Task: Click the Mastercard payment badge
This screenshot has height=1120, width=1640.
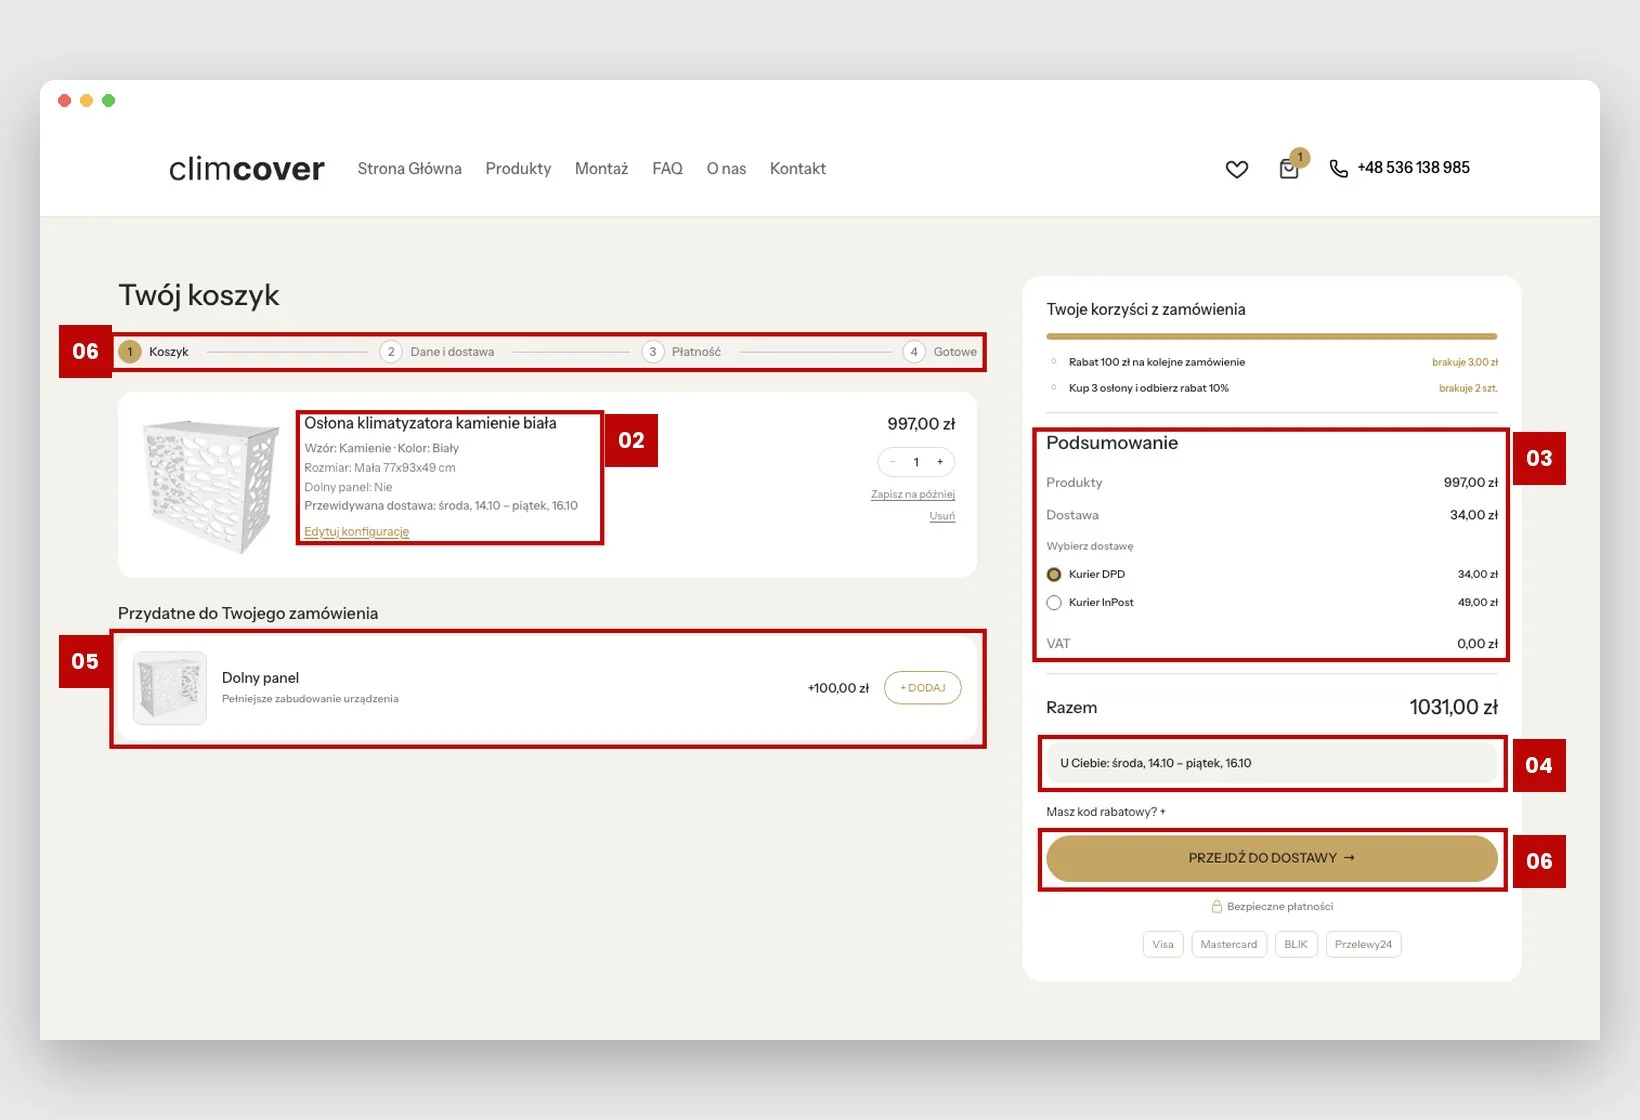Action: (x=1229, y=944)
